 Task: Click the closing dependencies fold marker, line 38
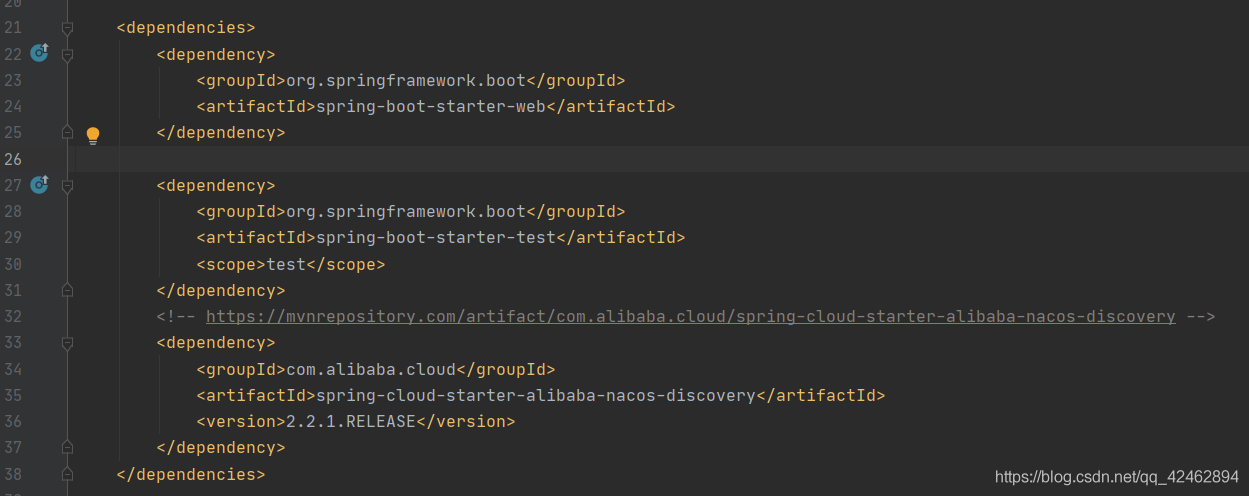[x=67, y=473]
